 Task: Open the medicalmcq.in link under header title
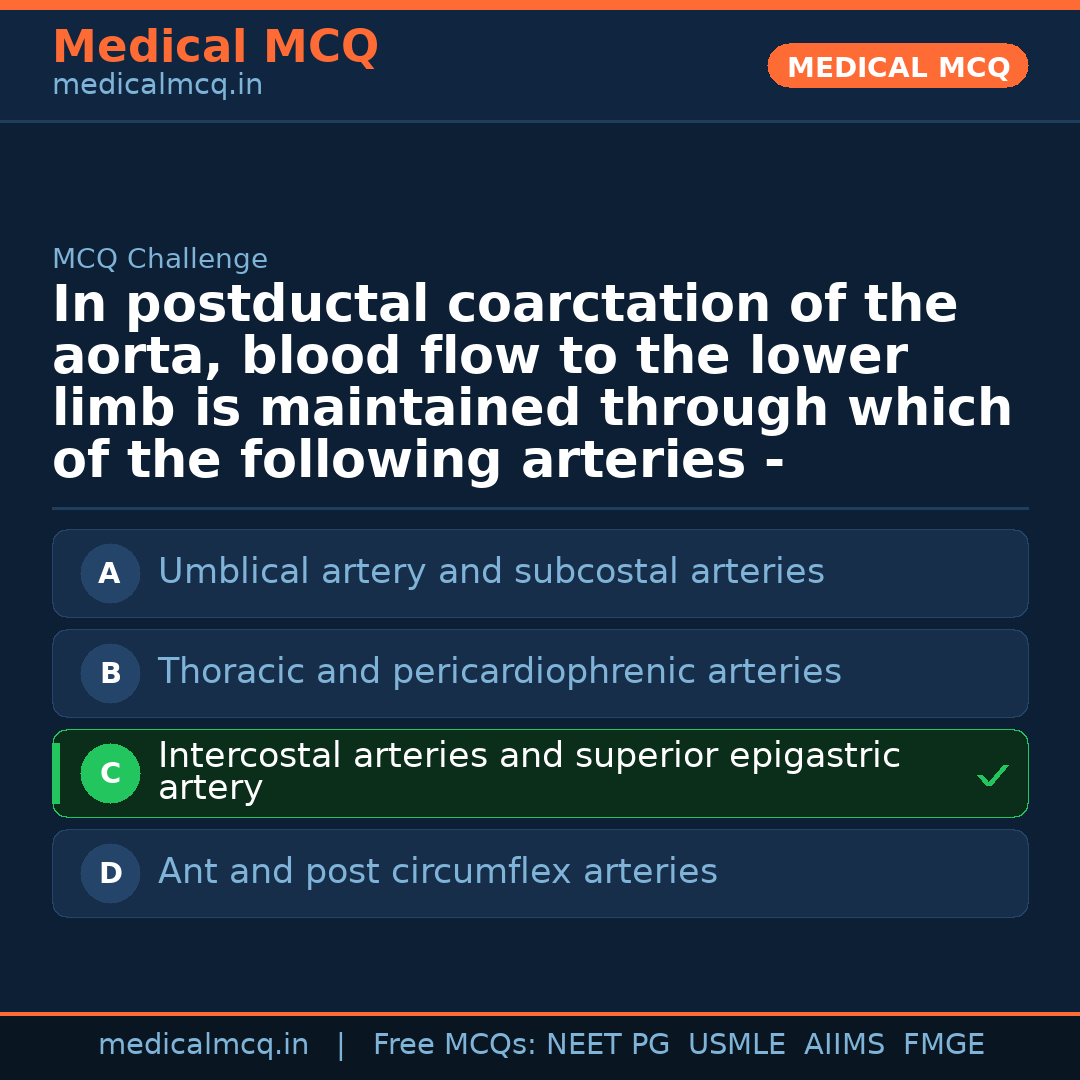click(157, 86)
